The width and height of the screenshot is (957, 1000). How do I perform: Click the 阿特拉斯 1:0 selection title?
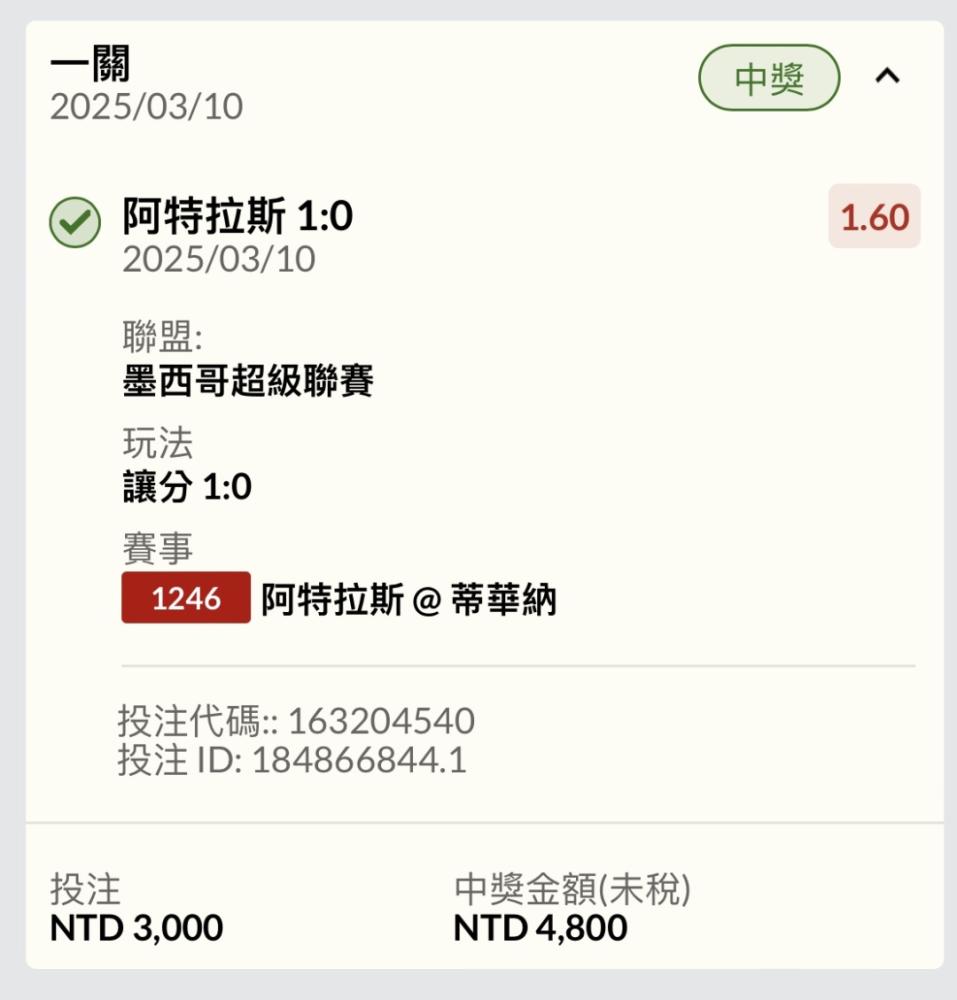(x=237, y=216)
